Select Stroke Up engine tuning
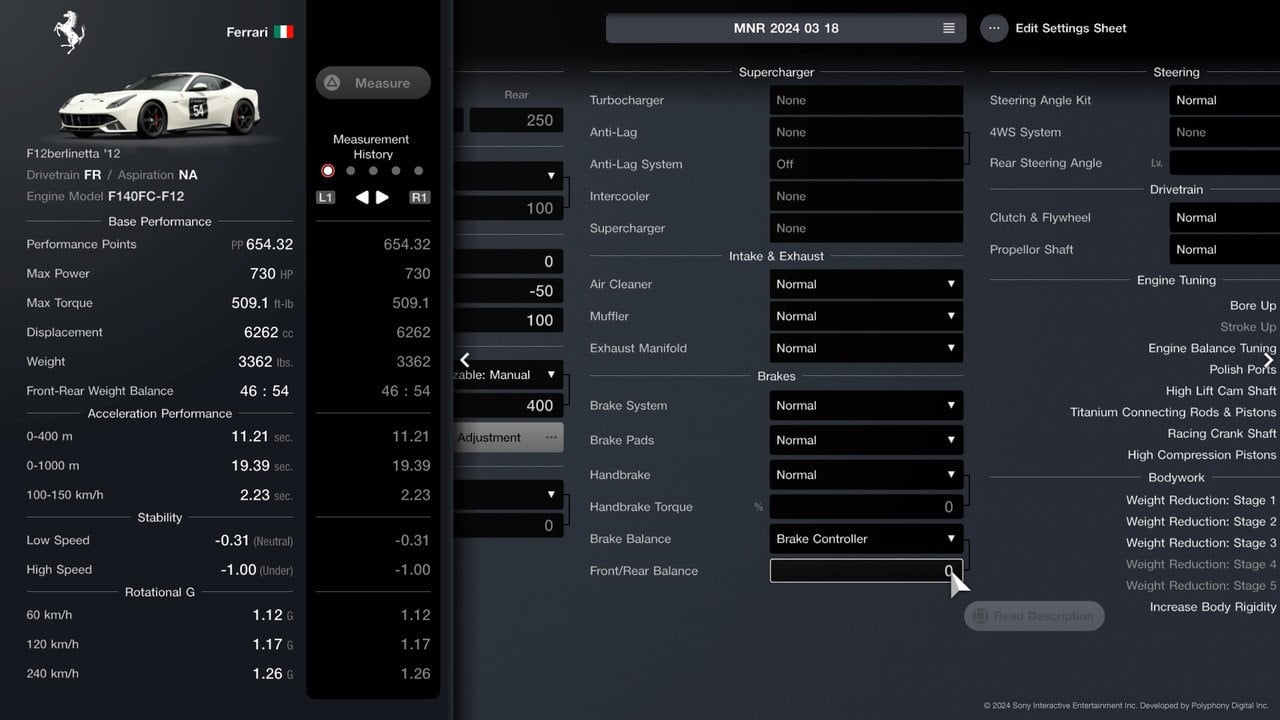1280x720 pixels. click(1248, 327)
